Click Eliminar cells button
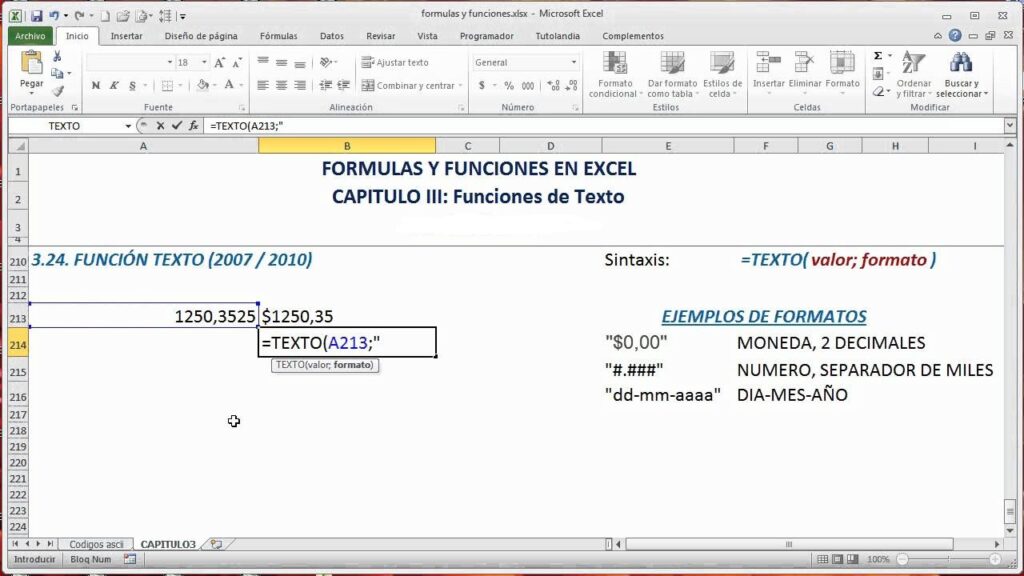This screenshot has width=1024, height=576. (x=805, y=74)
